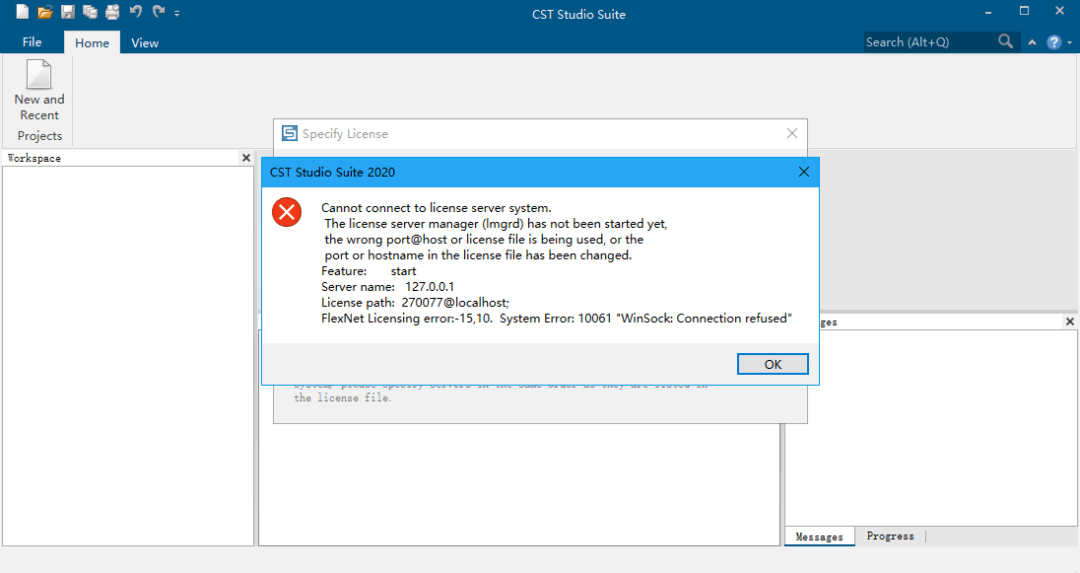Select the Progress tab in the bottom panel
Viewport: 1080px width, 573px height.
(890, 536)
